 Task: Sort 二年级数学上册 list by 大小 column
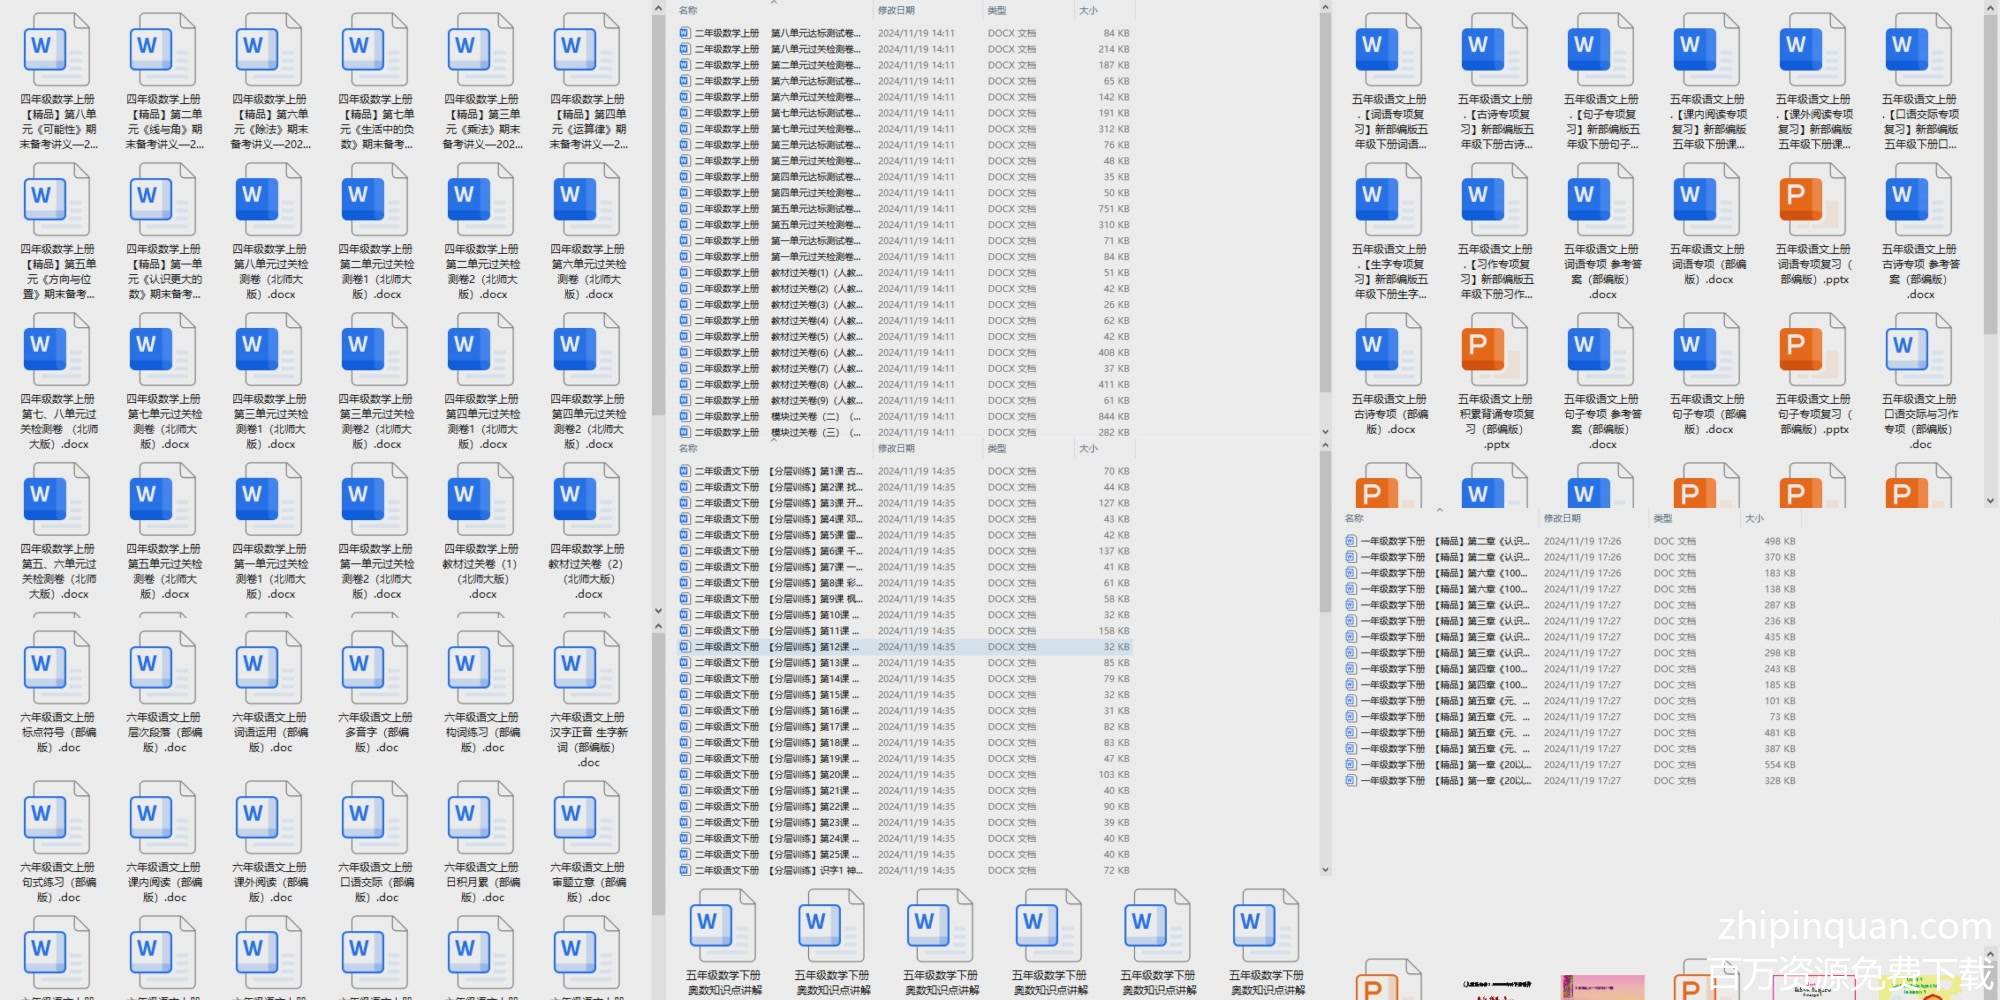click(x=1089, y=11)
